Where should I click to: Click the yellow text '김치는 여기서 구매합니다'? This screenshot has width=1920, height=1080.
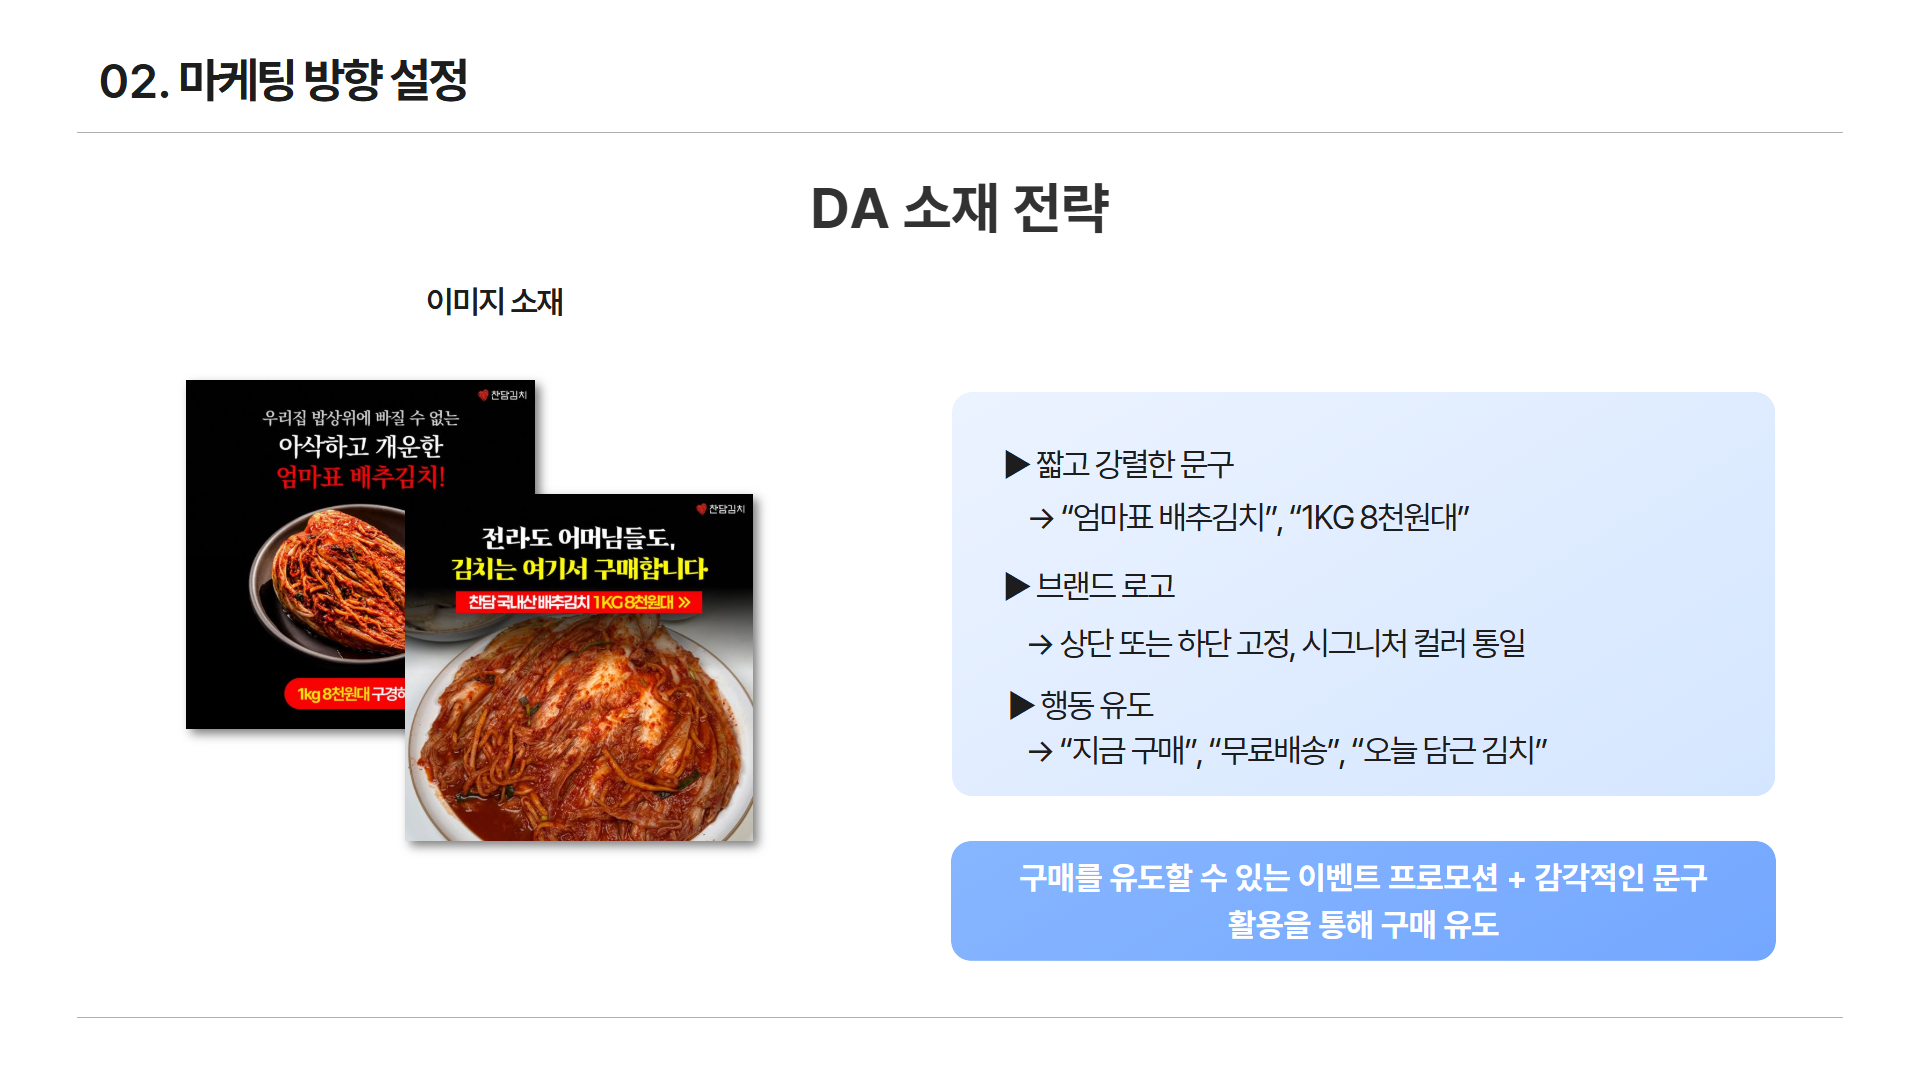pos(579,569)
